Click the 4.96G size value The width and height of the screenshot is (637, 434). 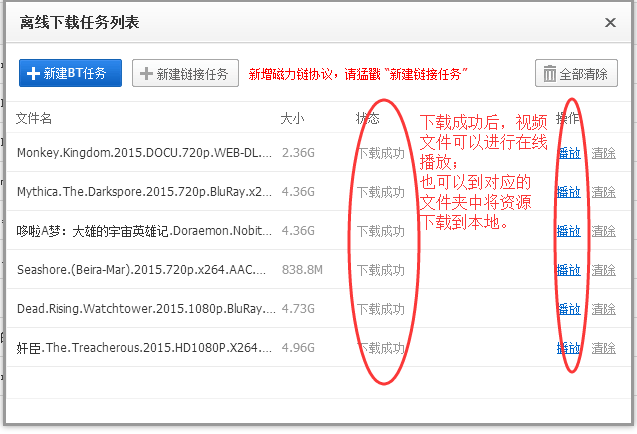298,348
